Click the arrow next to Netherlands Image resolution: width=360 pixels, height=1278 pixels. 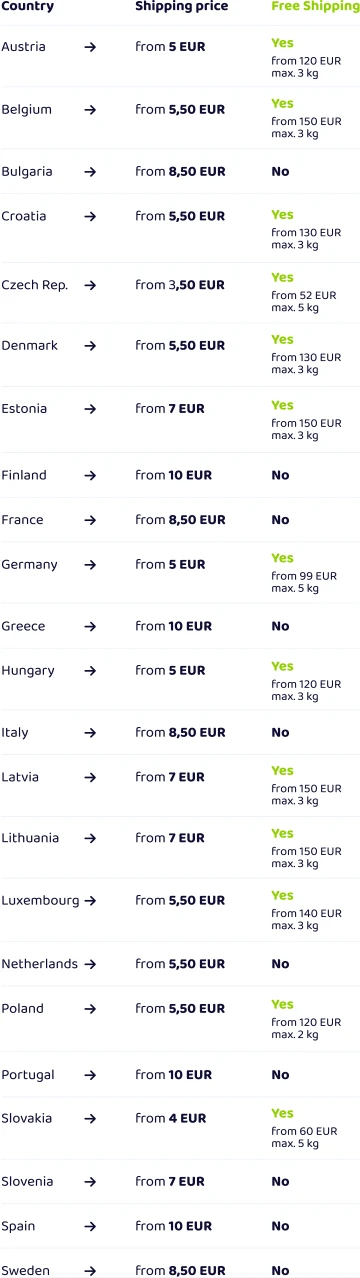pos(90,964)
